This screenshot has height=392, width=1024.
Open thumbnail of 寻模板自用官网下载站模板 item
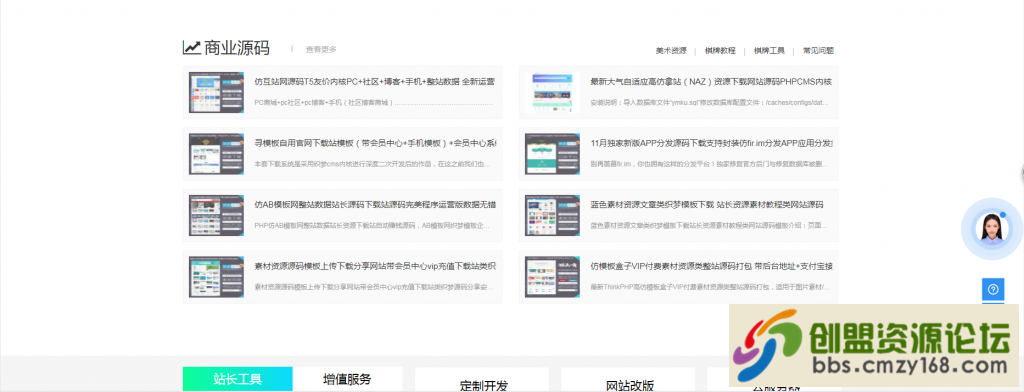point(216,154)
